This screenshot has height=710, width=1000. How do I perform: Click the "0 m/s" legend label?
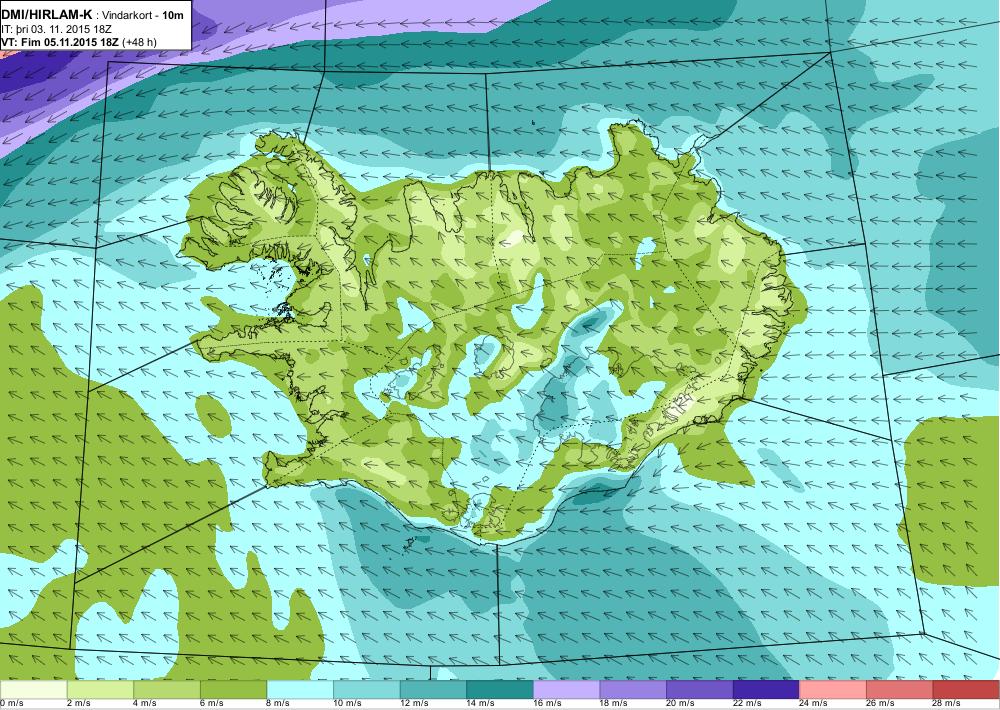[x=11, y=704]
